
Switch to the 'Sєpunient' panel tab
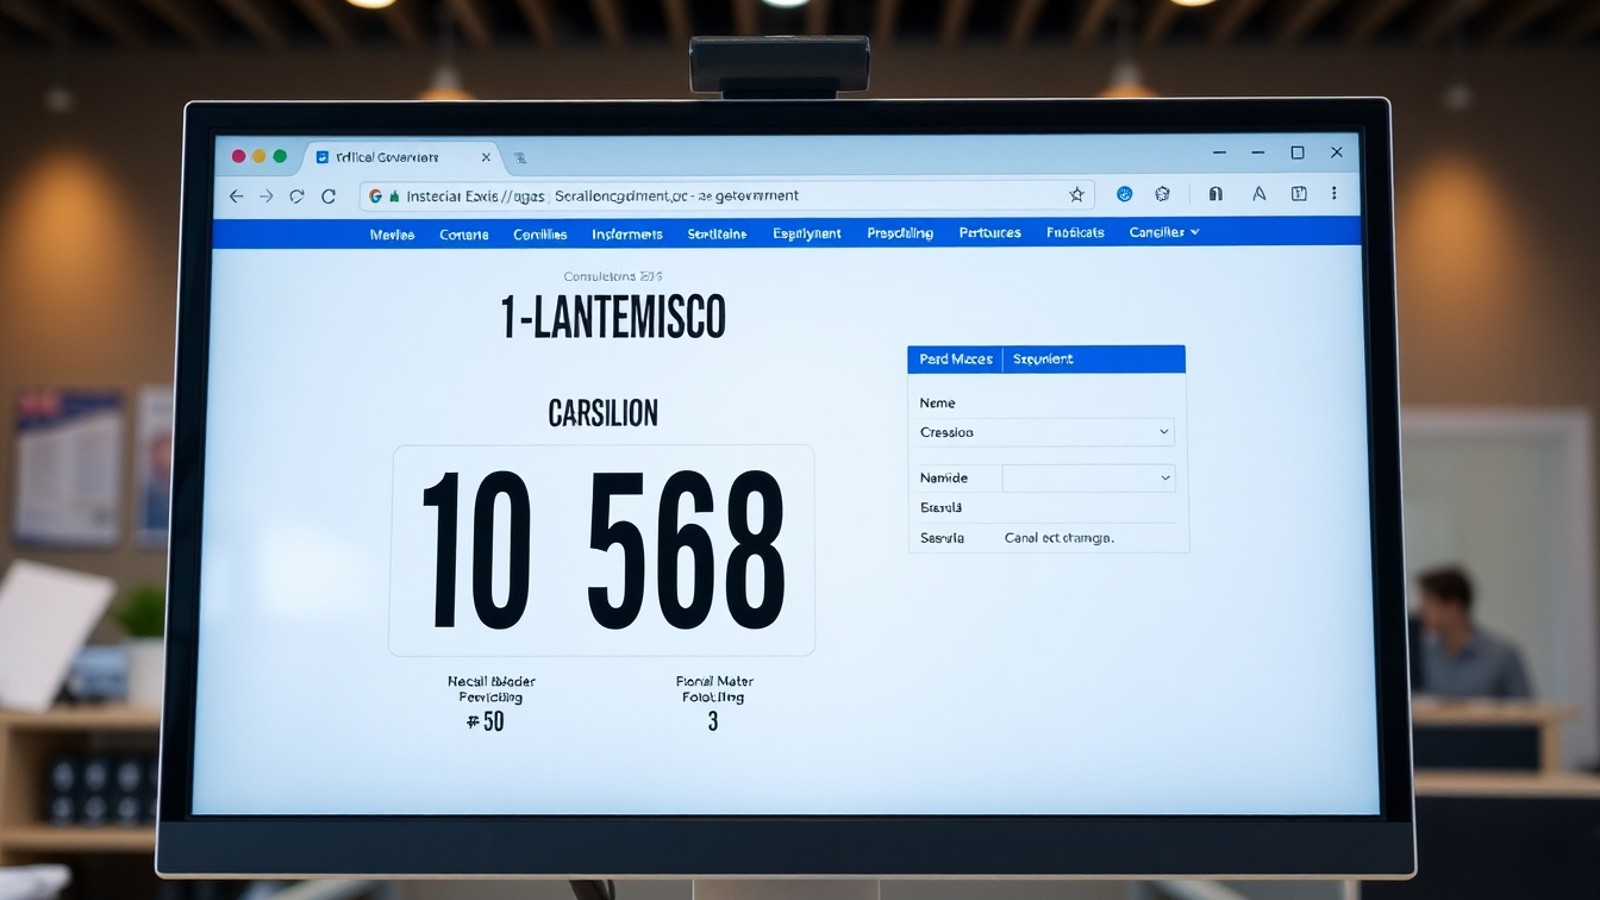1043,359
